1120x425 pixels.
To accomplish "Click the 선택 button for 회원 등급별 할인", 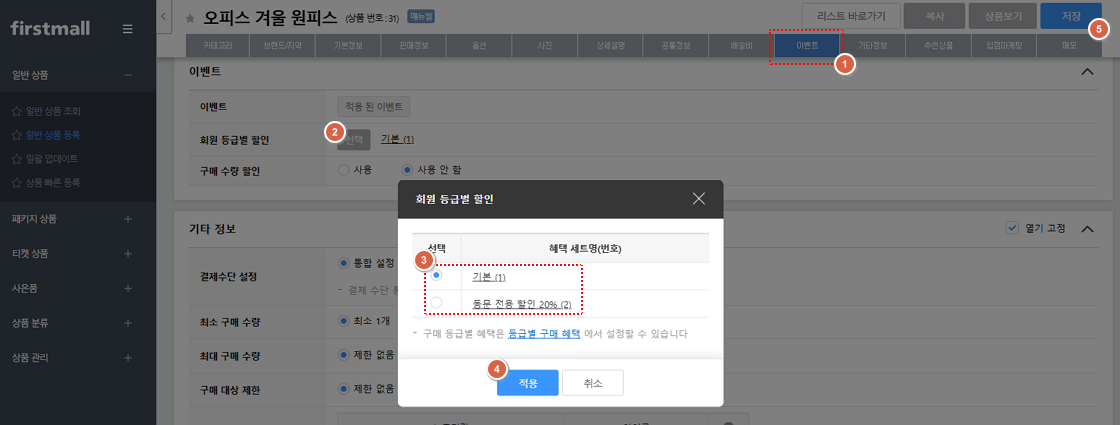I will (354, 139).
